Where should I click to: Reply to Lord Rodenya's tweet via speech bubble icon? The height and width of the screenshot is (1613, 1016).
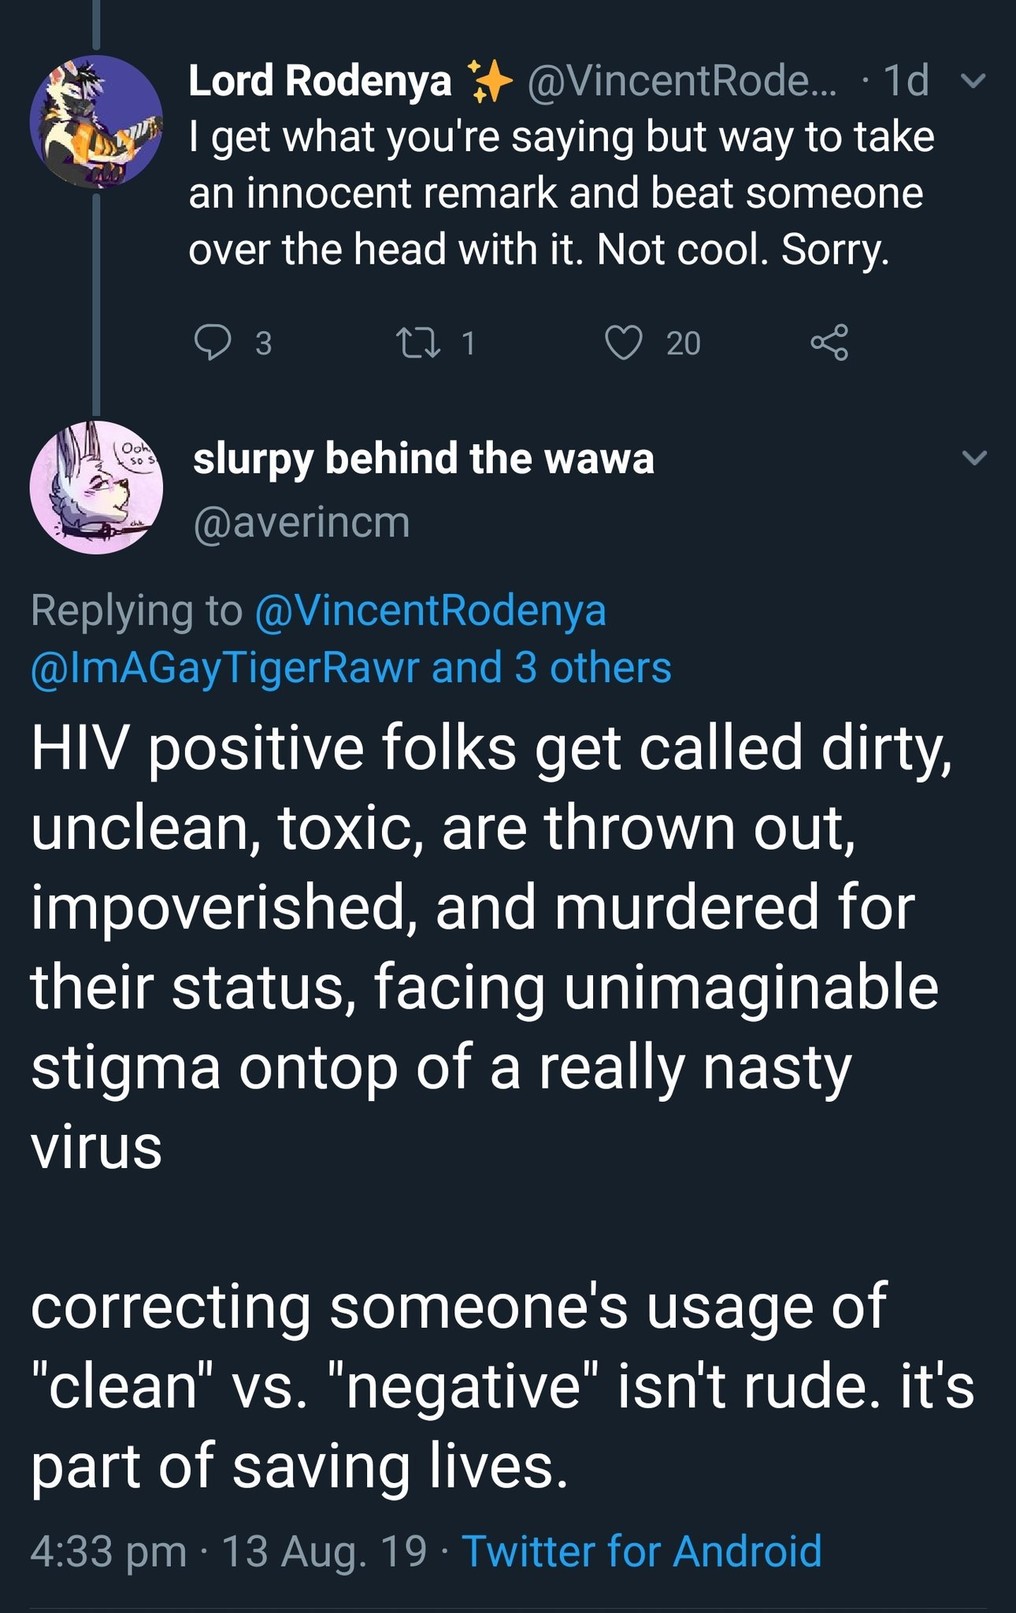click(212, 342)
